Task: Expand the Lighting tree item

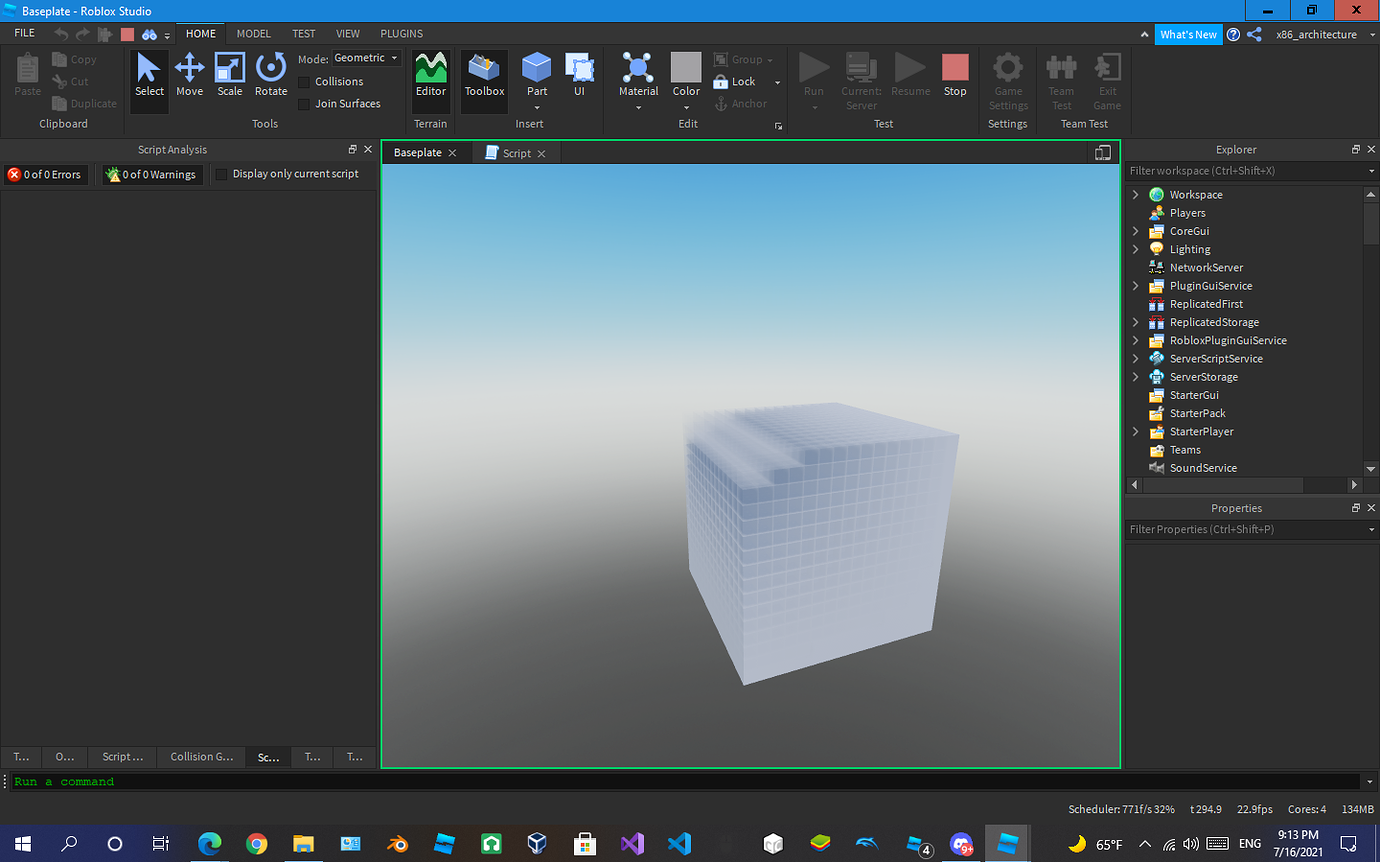Action: point(1135,248)
